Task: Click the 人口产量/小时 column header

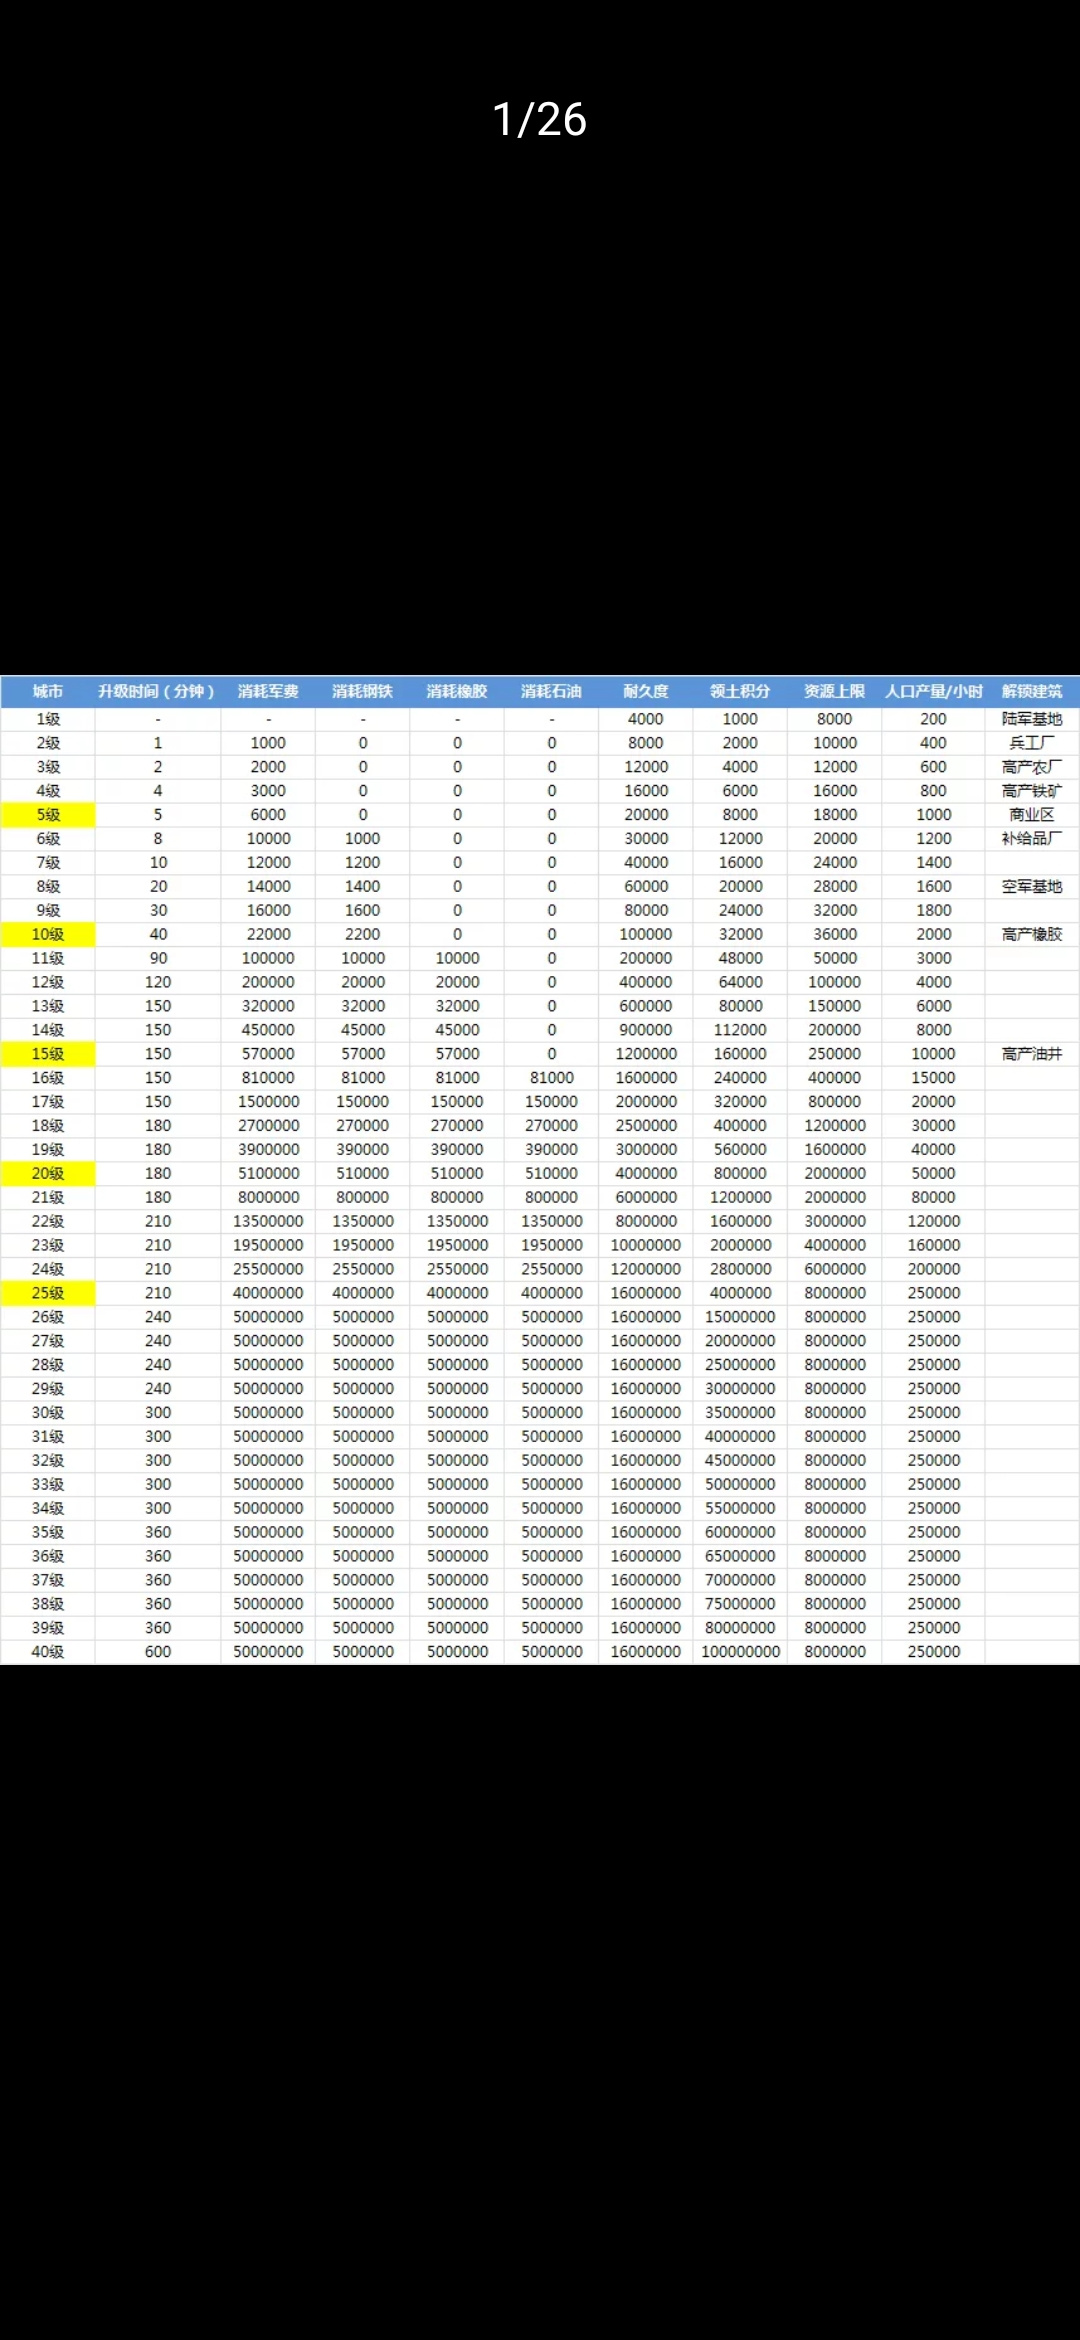Action: pyautogui.click(x=934, y=691)
